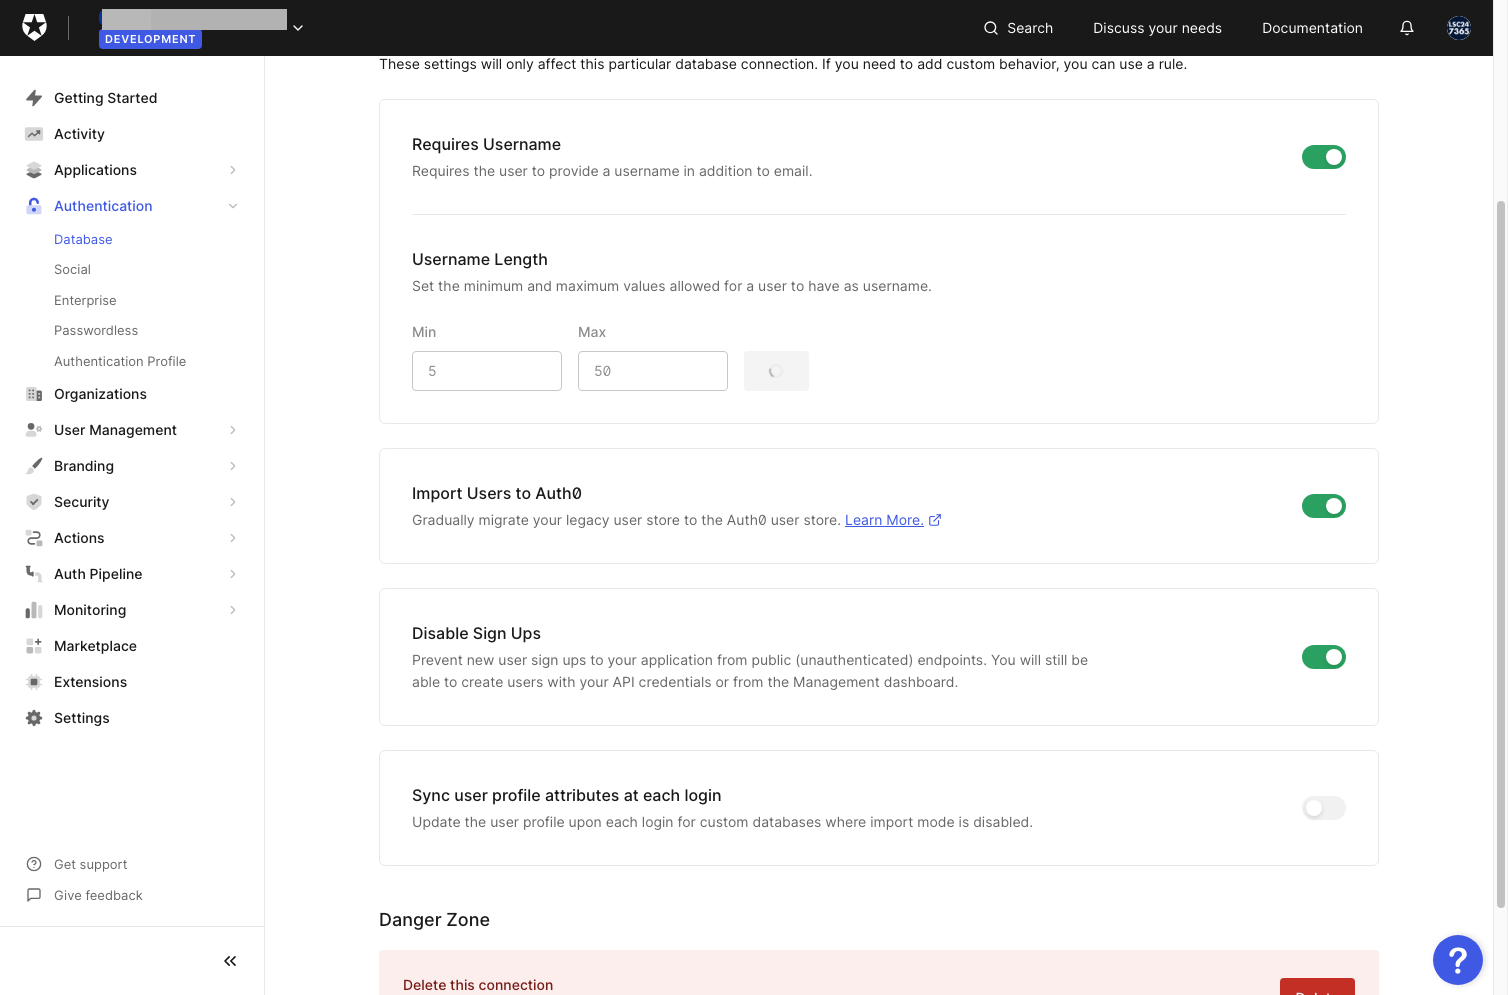Click the Settings gear icon
Screen dimensions: 1508x995
(34, 718)
